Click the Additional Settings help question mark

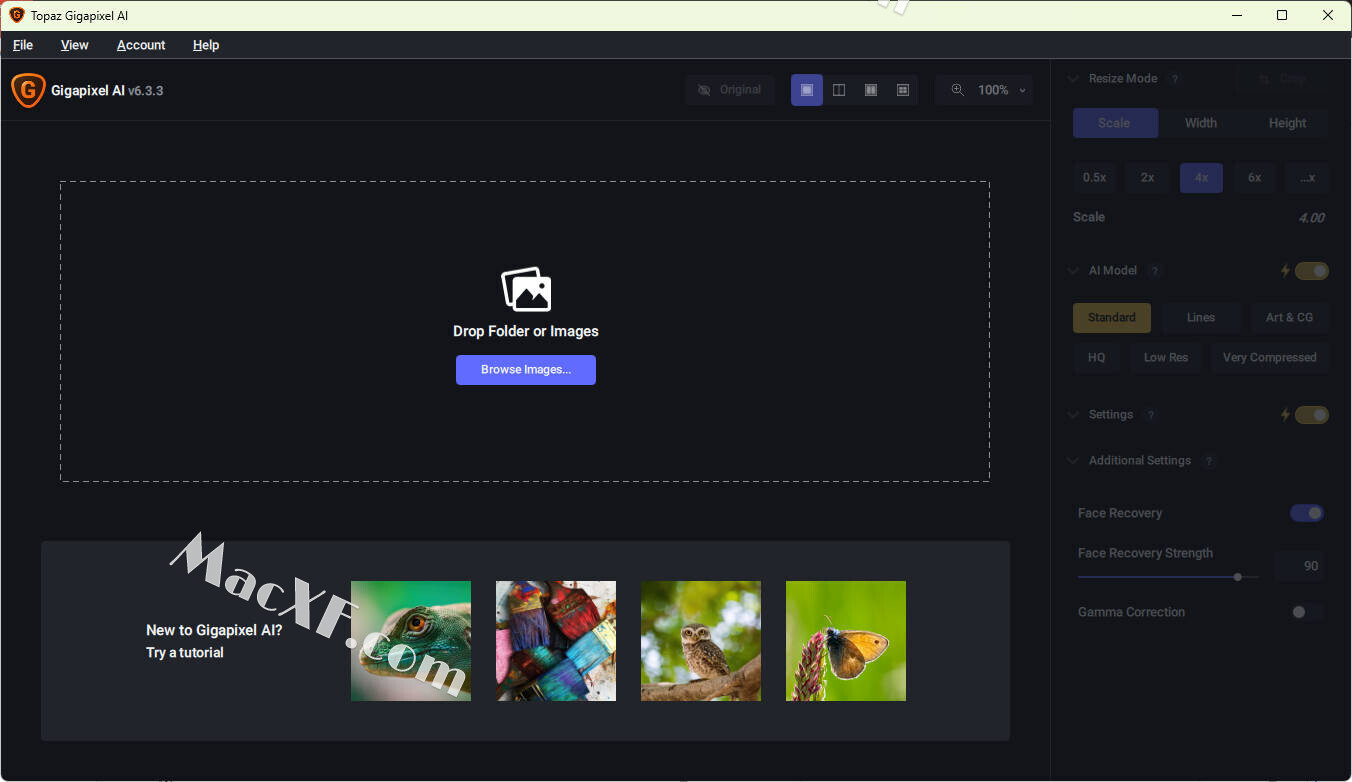point(1209,461)
